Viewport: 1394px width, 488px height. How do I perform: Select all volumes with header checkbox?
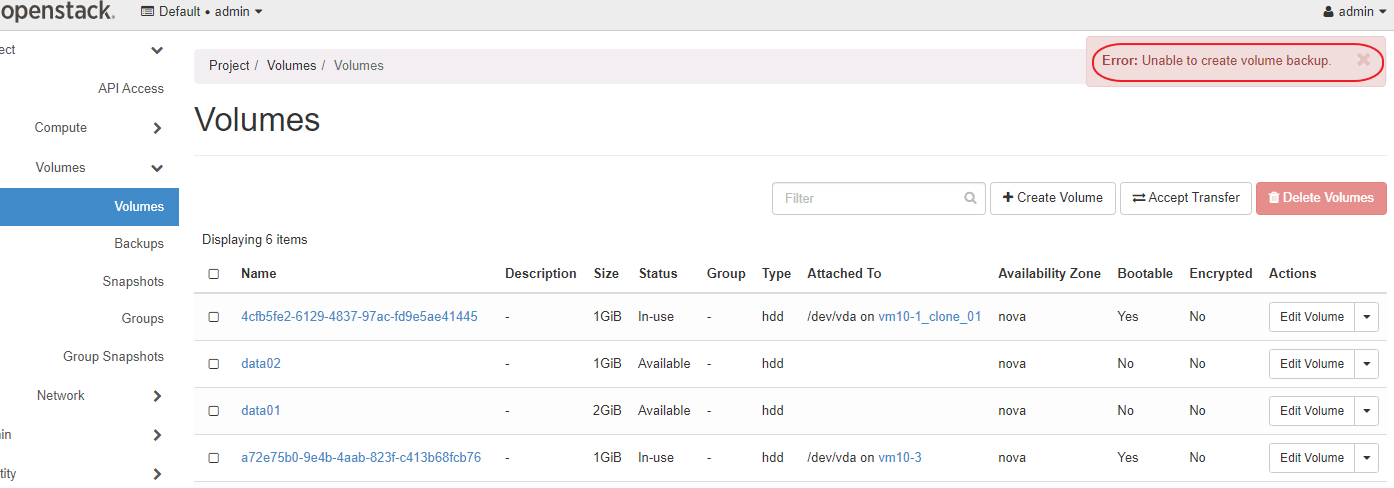[x=213, y=274]
